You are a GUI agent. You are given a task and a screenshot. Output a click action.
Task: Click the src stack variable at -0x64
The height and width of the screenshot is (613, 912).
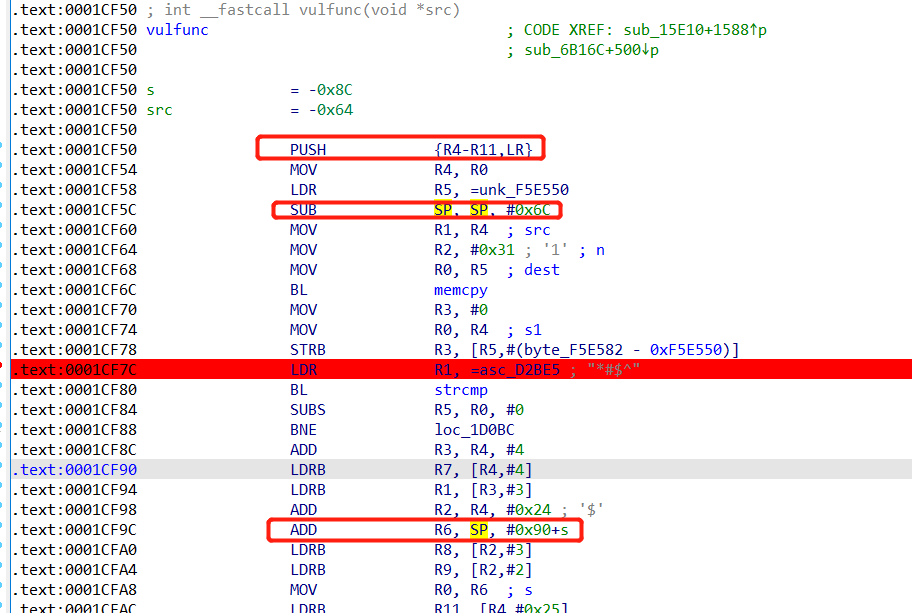coord(159,110)
